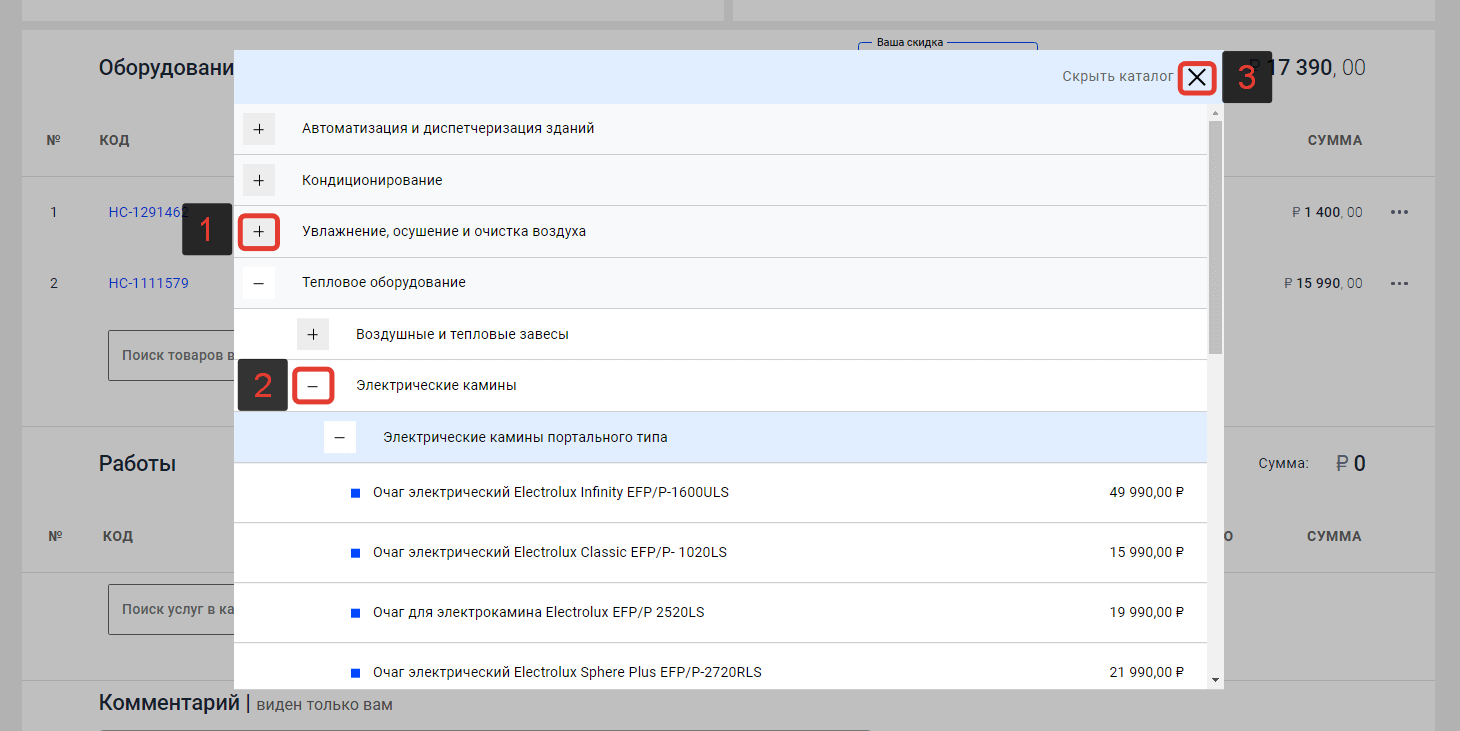Screen dimensions: 1460x731
Task: Choose product Electrolux Sphere Plus EFP/P-2720RLS
Action: [x=567, y=672]
